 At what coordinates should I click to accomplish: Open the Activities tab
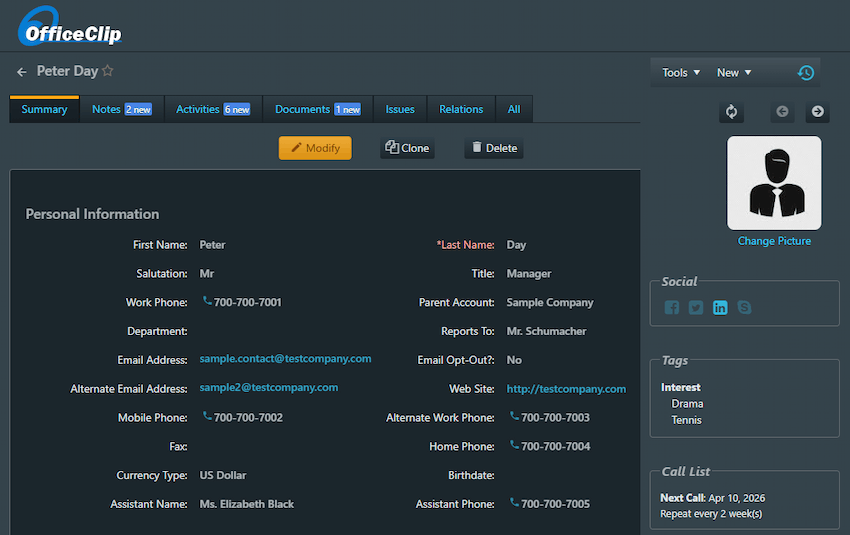(213, 109)
